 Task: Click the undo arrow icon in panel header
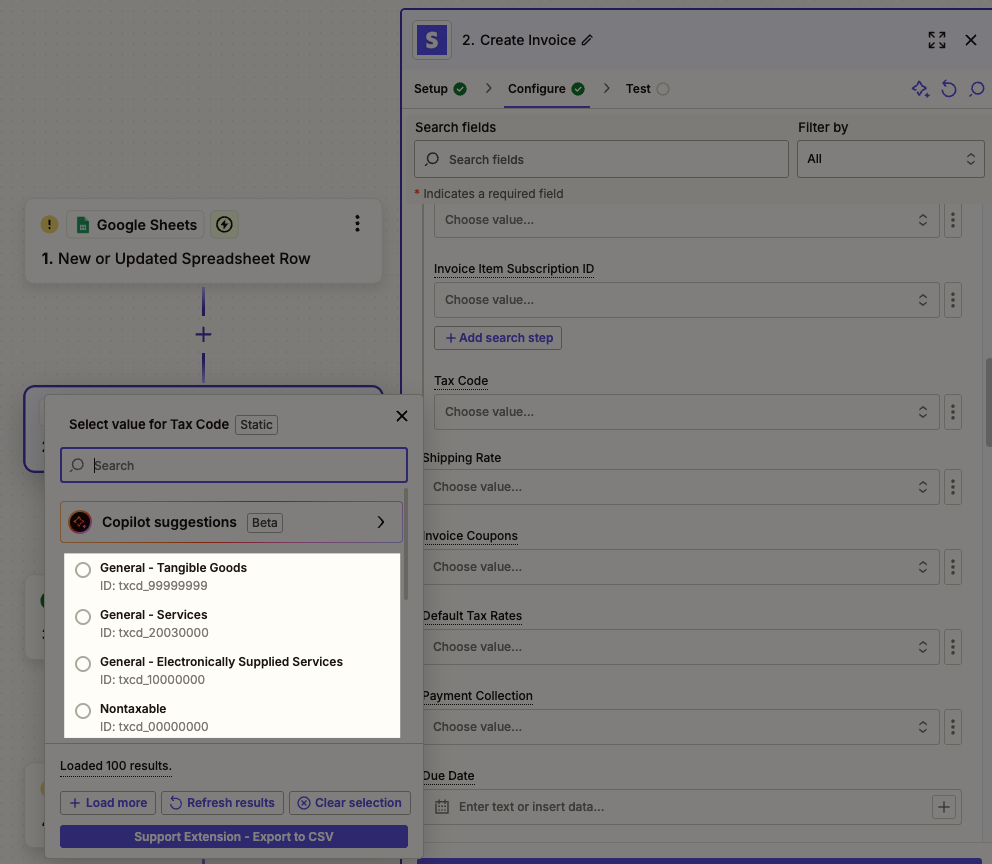949,89
